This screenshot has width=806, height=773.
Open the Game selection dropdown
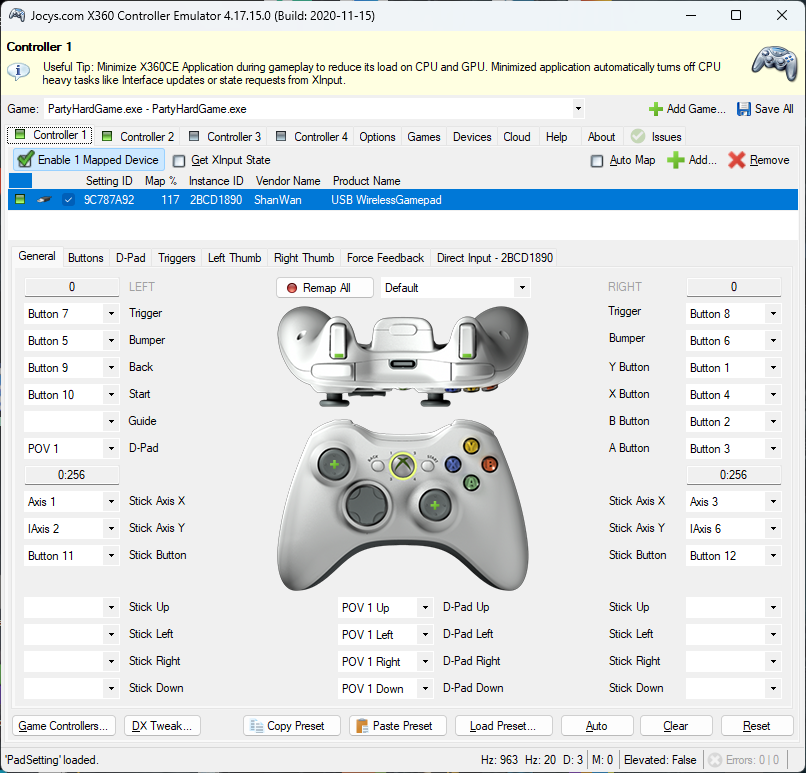[x=578, y=108]
